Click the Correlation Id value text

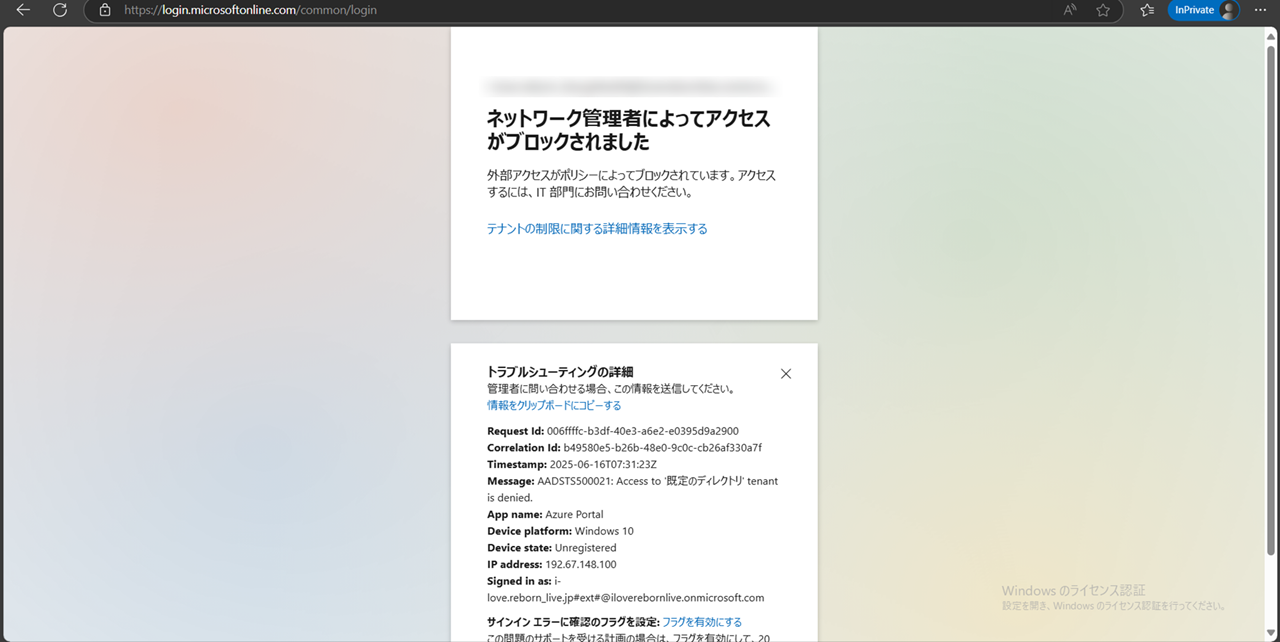pos(662,448)
